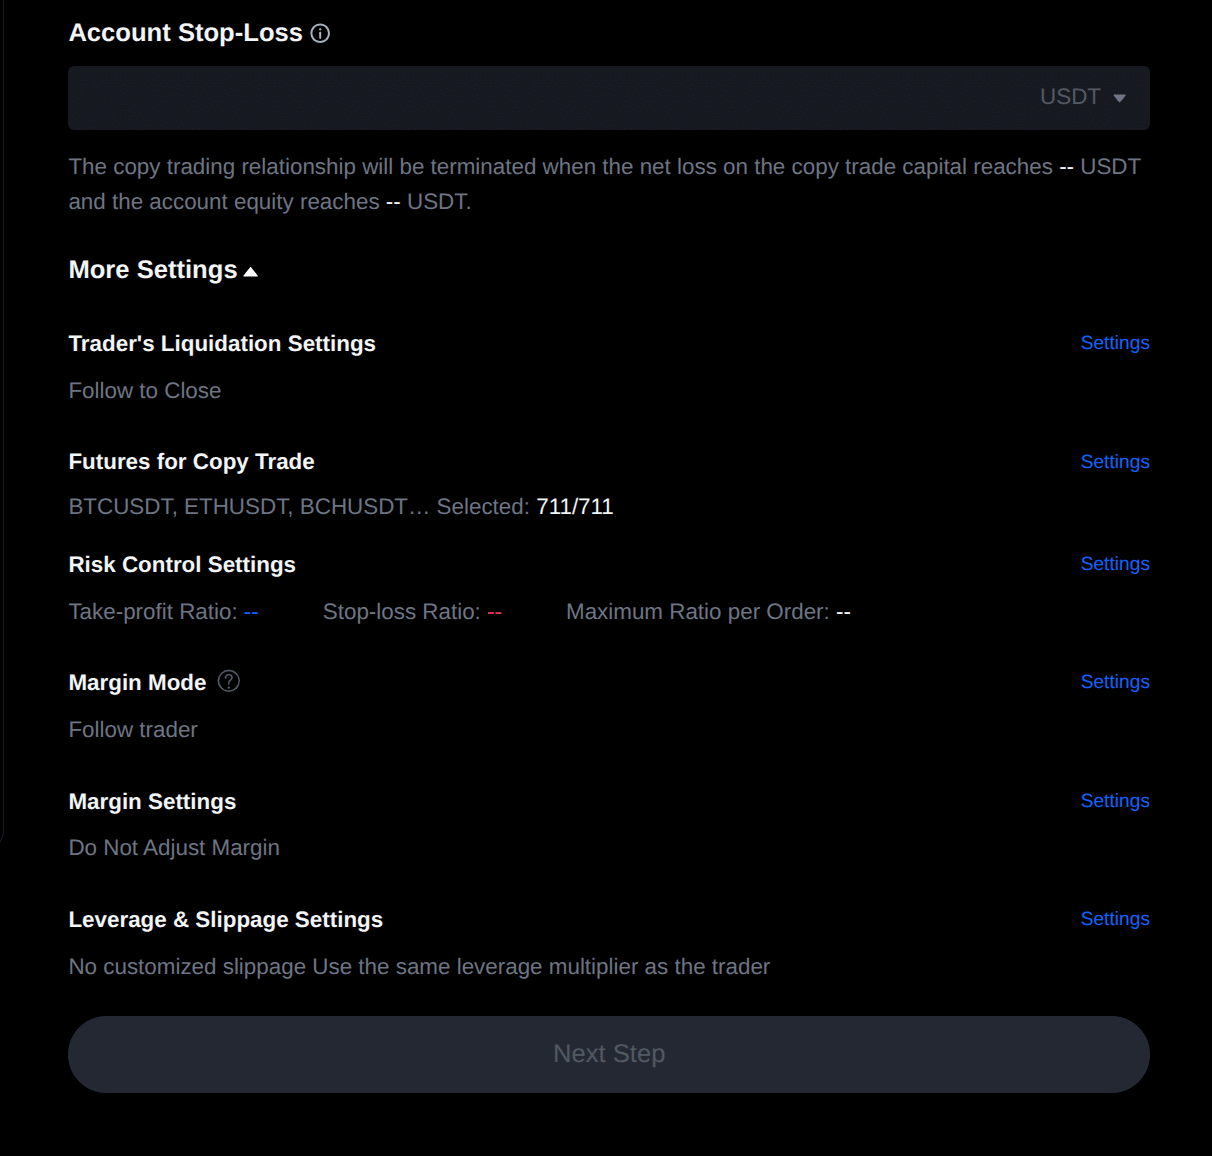Collapse the More Settings section
The height and width of the screenshot is (1156, 1212).
[163, 270]
